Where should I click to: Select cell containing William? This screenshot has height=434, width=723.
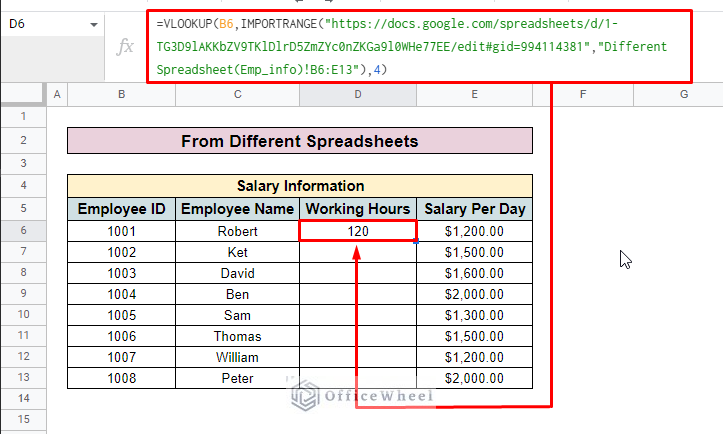tap(237, 357)
